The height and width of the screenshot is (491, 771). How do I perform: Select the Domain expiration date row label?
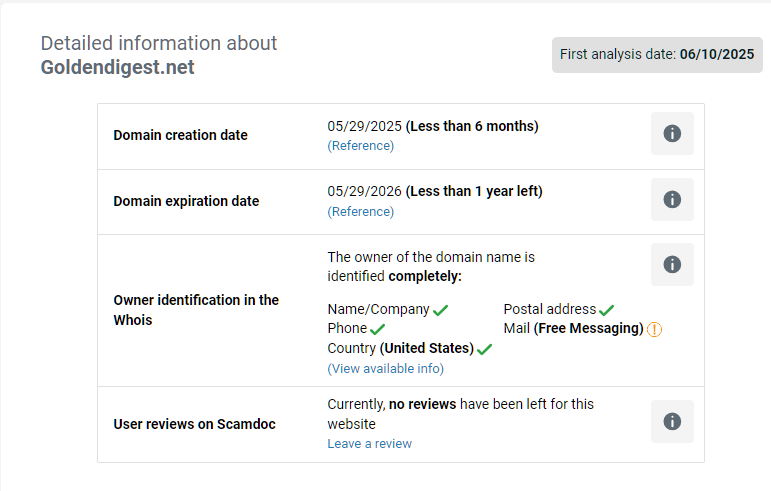pos(186,201)
